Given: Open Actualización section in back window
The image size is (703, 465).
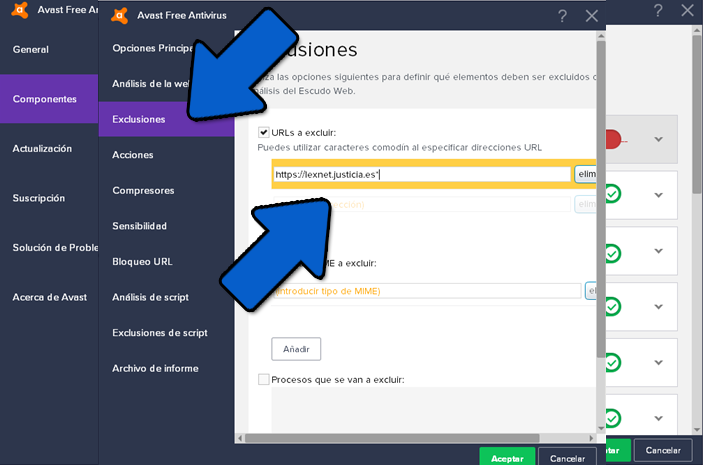Looking at the screenshot, I should (x=42, y=148).
